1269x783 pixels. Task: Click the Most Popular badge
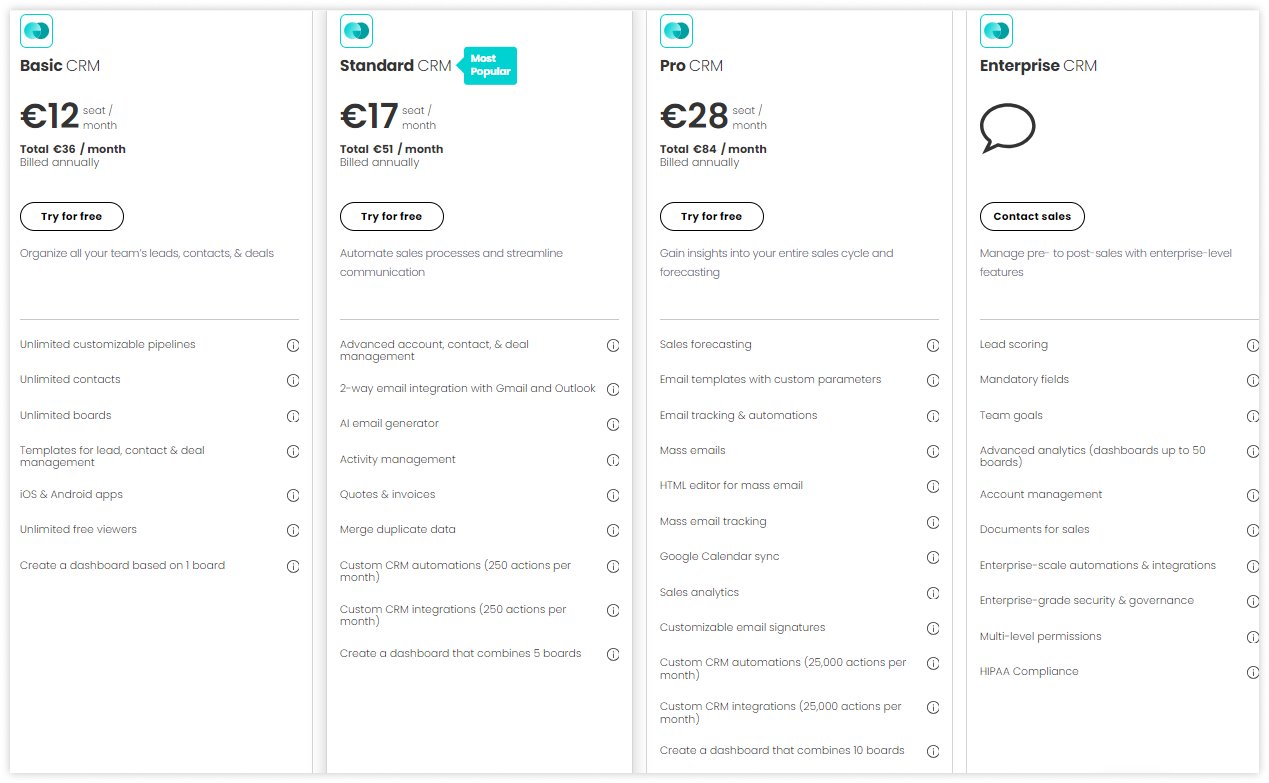(x=489, y=66)
